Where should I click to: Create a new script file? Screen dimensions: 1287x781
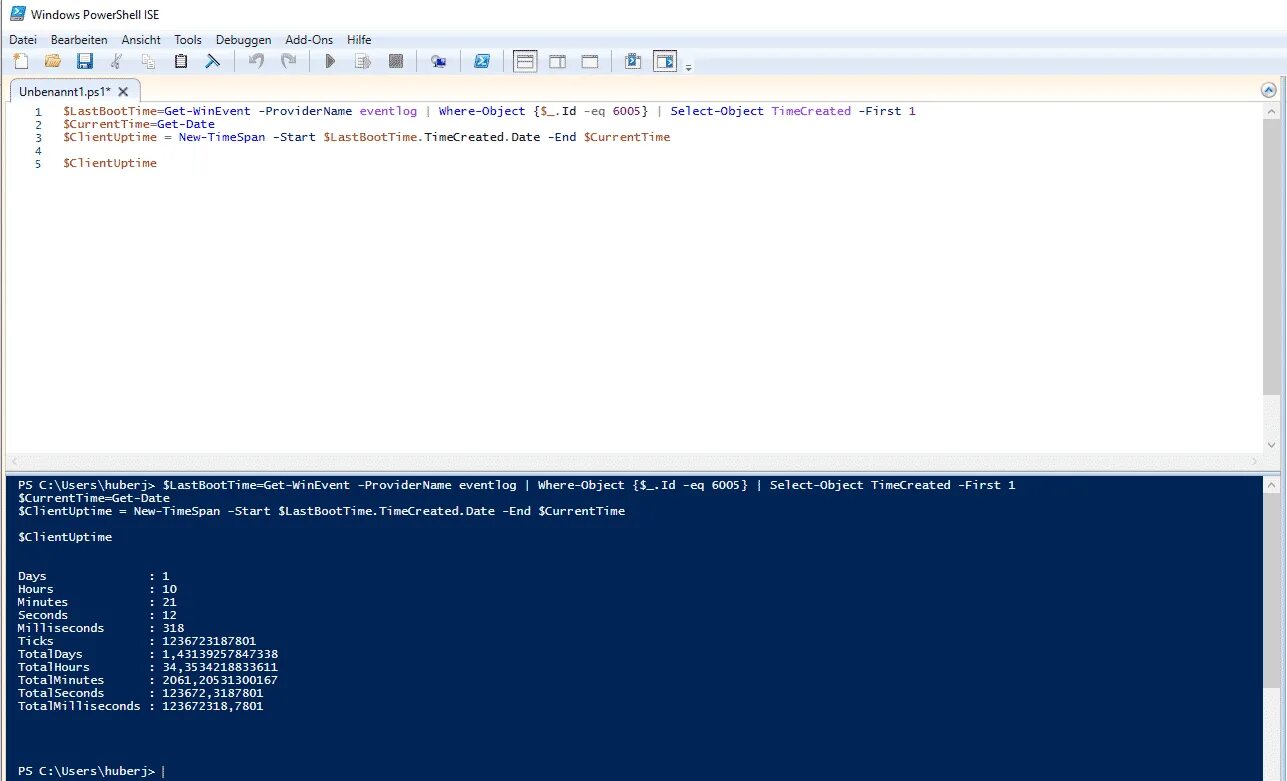(21, 62)
